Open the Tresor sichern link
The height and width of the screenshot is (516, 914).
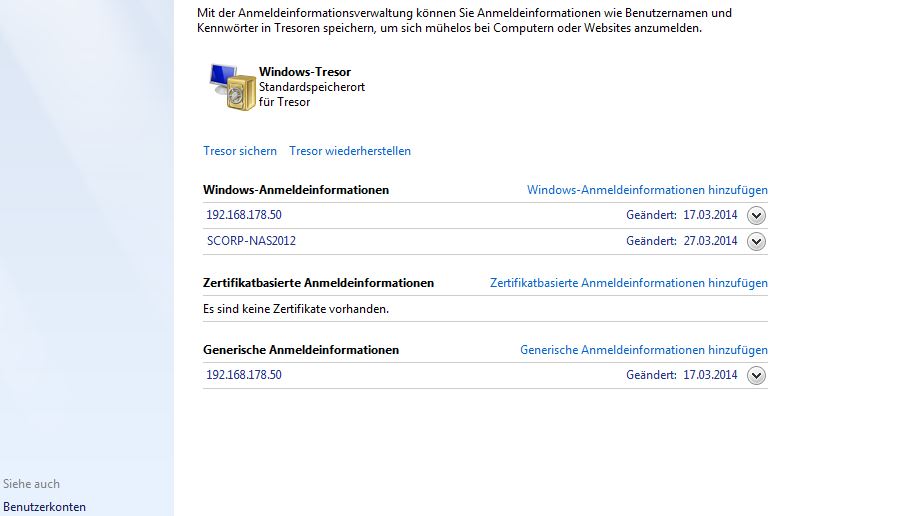pyautogui.click(x=240, y=151)
